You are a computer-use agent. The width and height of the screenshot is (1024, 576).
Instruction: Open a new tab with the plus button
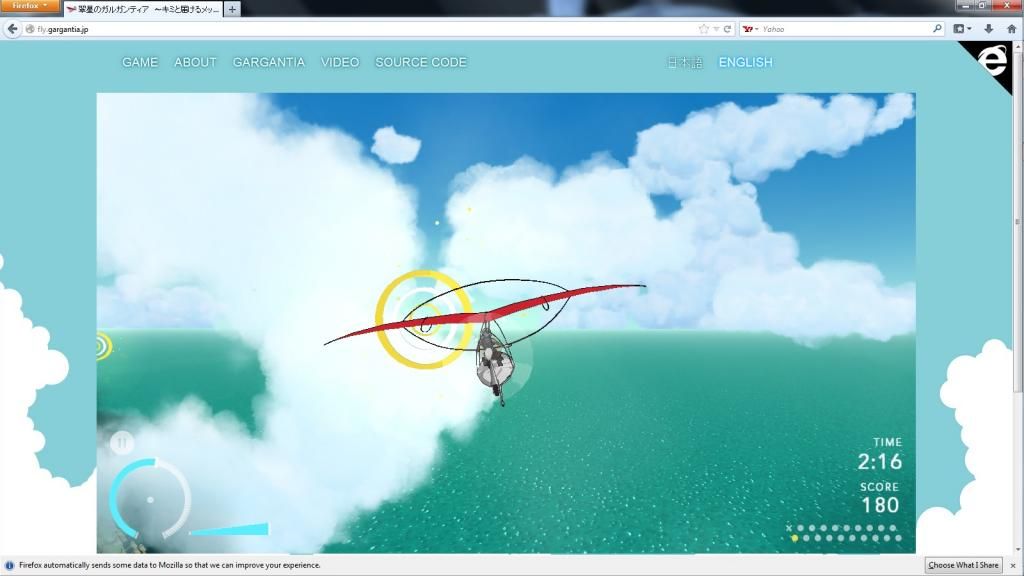pyautogui.click(x=232, y=9)
